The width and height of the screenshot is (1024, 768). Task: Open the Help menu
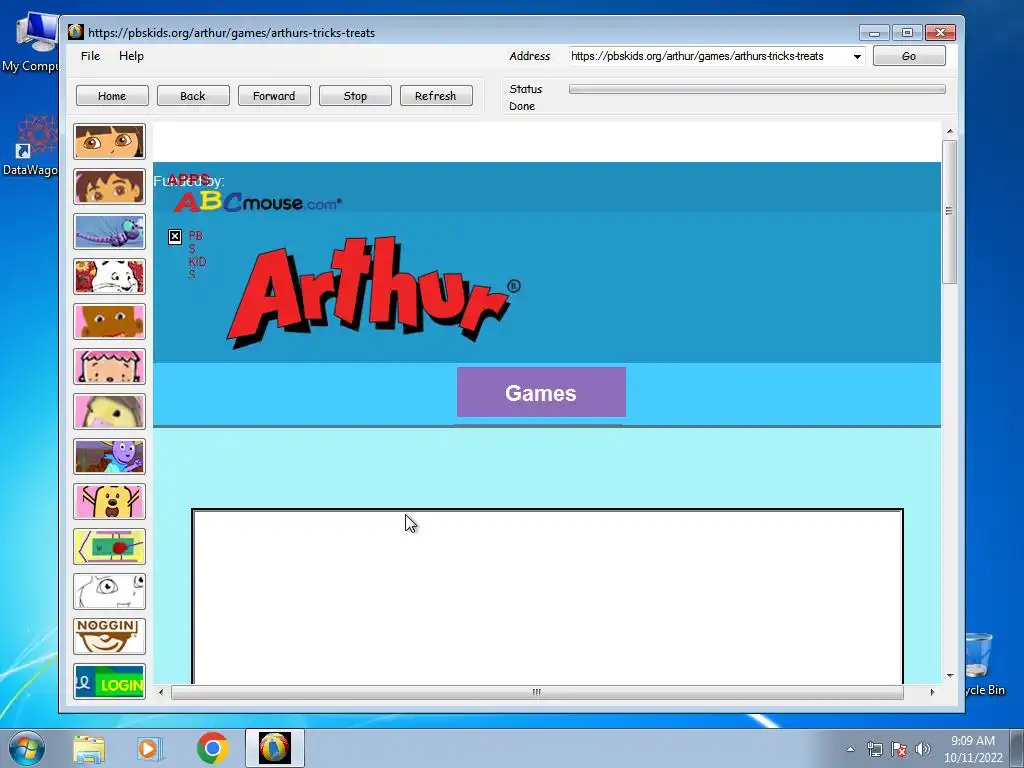[131, 56]
